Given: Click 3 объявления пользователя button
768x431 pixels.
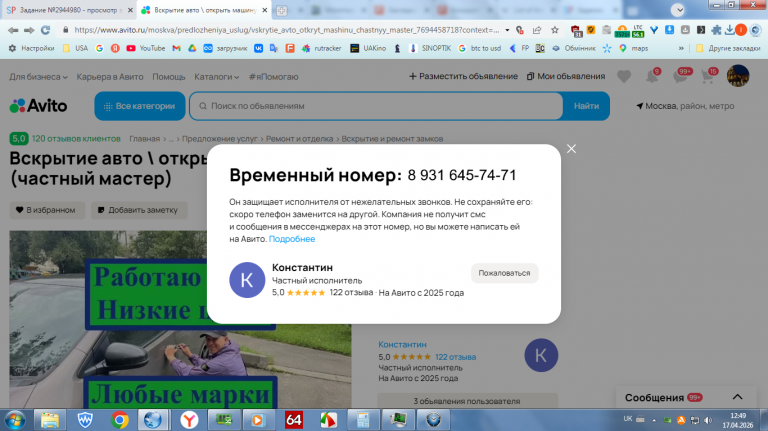Looking at the screenshot, I should pyautogui.click(x=467, y=401).
